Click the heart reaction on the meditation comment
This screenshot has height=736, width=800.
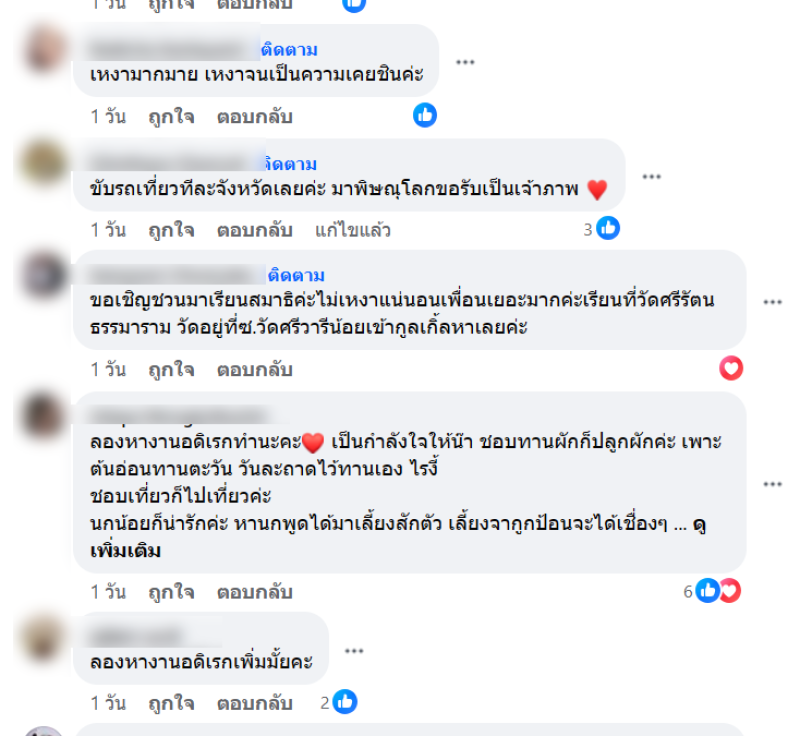point(731,368)
